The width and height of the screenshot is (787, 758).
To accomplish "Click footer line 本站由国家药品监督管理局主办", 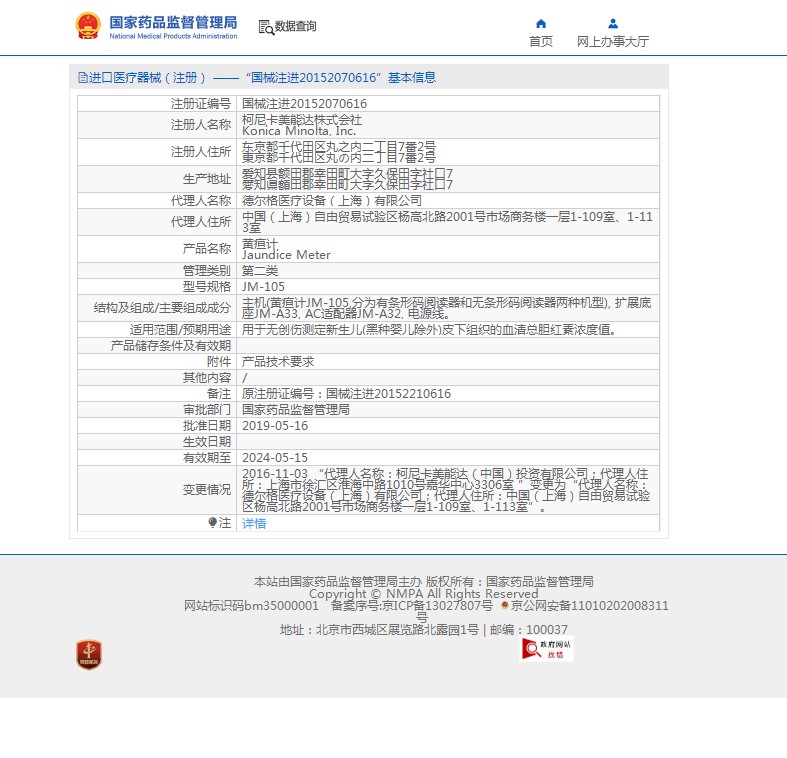I will [337, 582].
